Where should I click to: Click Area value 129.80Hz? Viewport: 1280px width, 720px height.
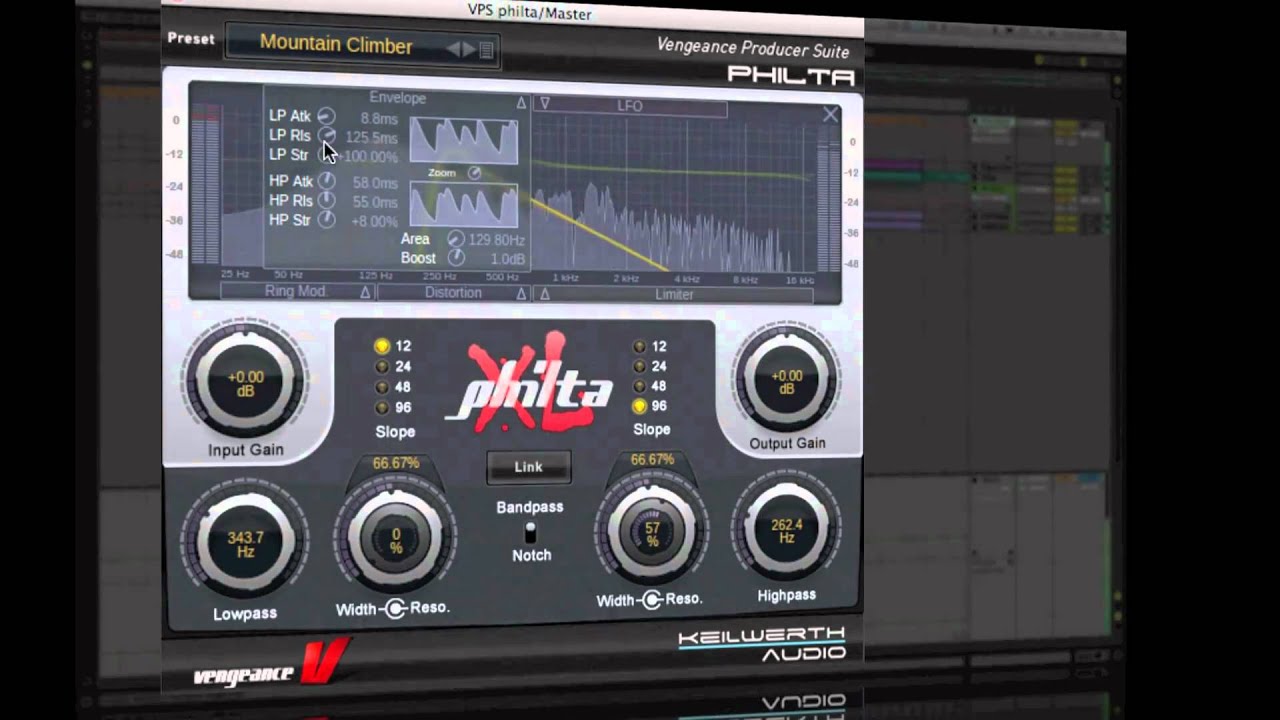(x=496, y=241)
